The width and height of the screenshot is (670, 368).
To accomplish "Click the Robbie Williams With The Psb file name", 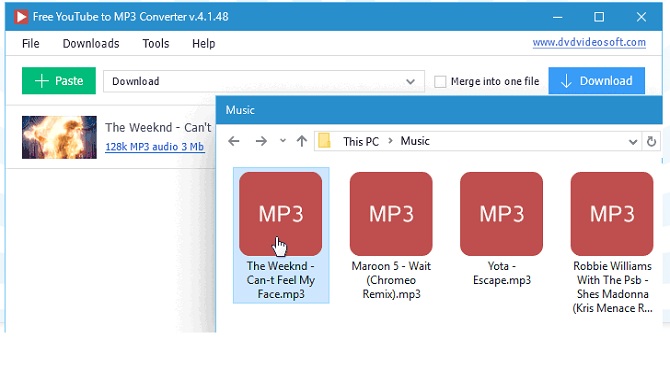I will pos(612,287).
